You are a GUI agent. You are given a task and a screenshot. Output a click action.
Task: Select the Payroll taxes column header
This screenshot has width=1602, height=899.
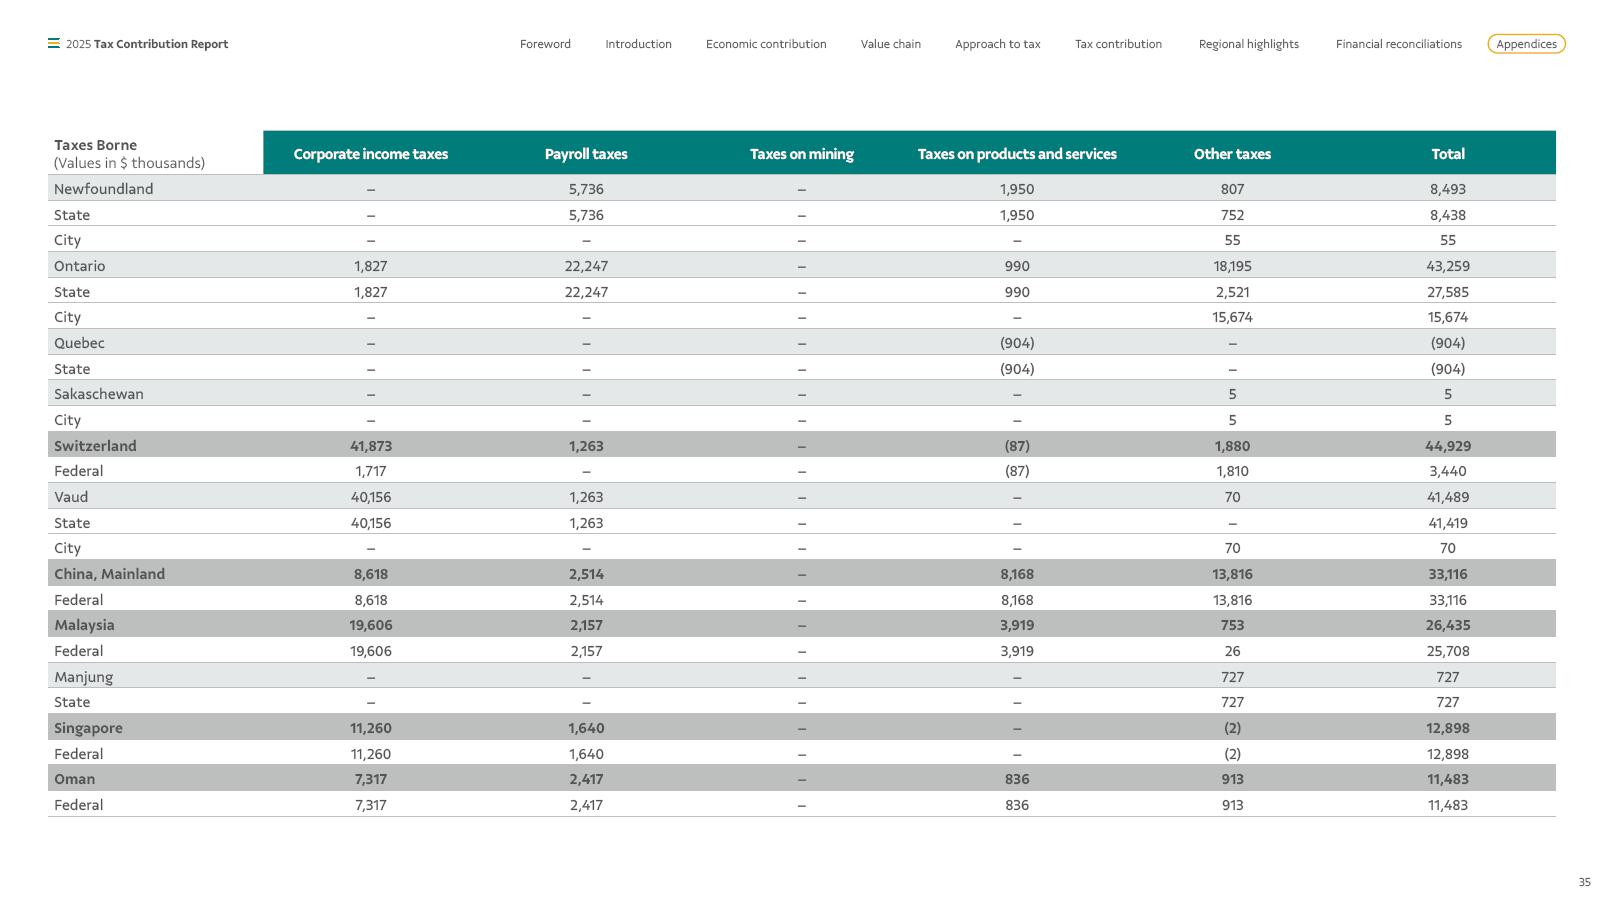[x=586, y=154]
